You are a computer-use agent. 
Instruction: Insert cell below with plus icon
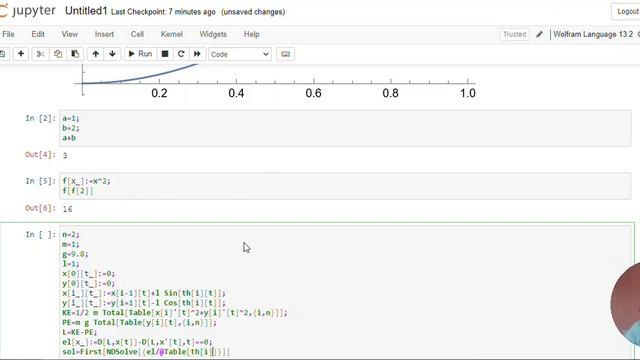(x=21, y=54)
